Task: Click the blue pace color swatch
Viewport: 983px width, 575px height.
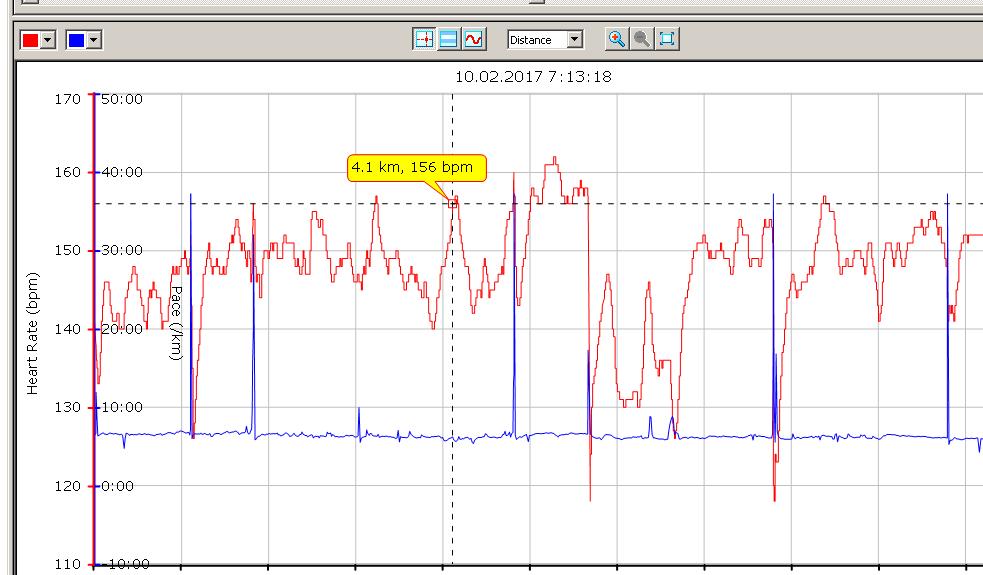Action: (x=76, y=40)
